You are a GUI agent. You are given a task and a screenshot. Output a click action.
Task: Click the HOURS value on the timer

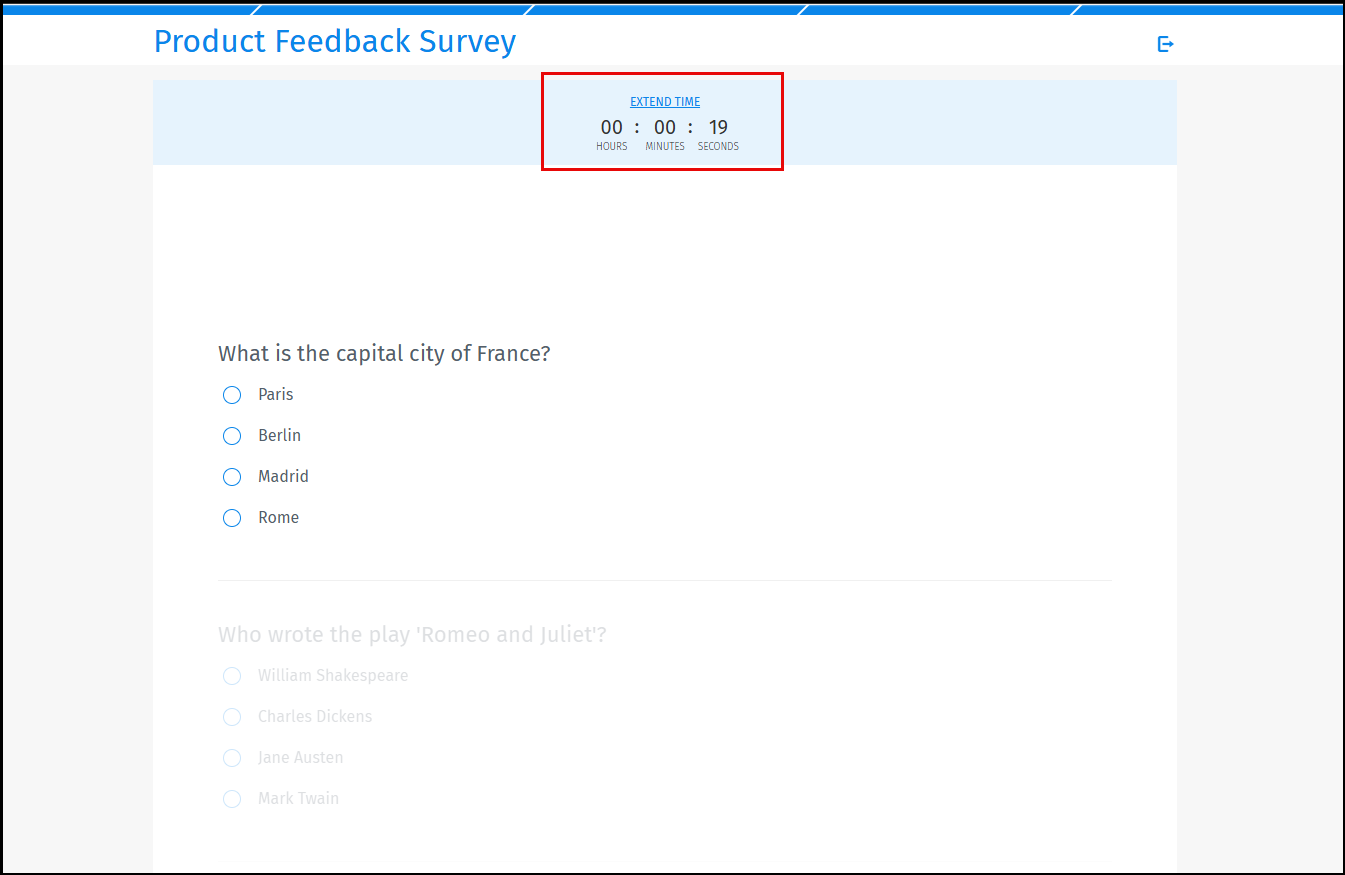(x=611, y=127)
